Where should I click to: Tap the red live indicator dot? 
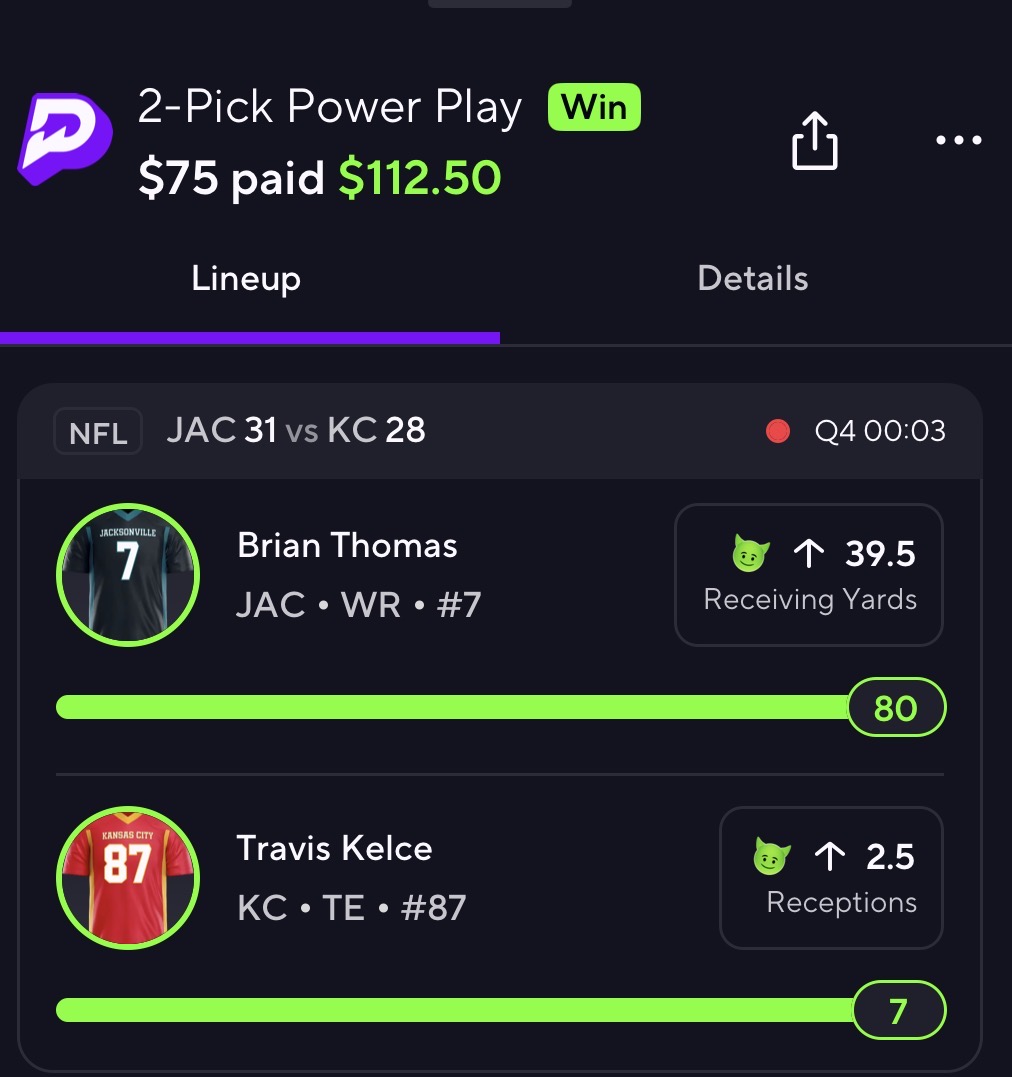pyautogui.click(x=777, y=431)
